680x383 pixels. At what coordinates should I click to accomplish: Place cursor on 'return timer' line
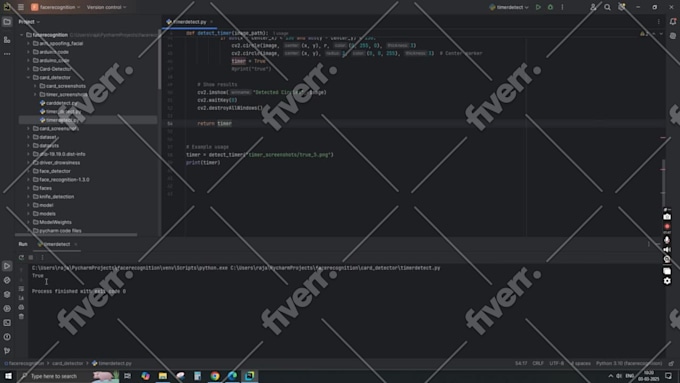click(x=215, y=124)
